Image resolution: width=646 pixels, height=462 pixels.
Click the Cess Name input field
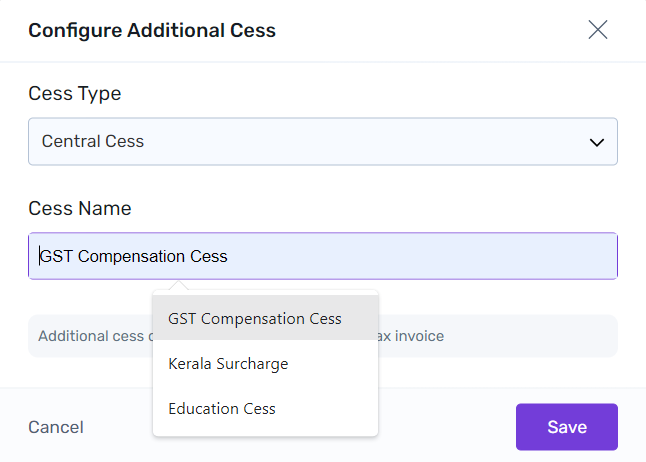[322, 256]
